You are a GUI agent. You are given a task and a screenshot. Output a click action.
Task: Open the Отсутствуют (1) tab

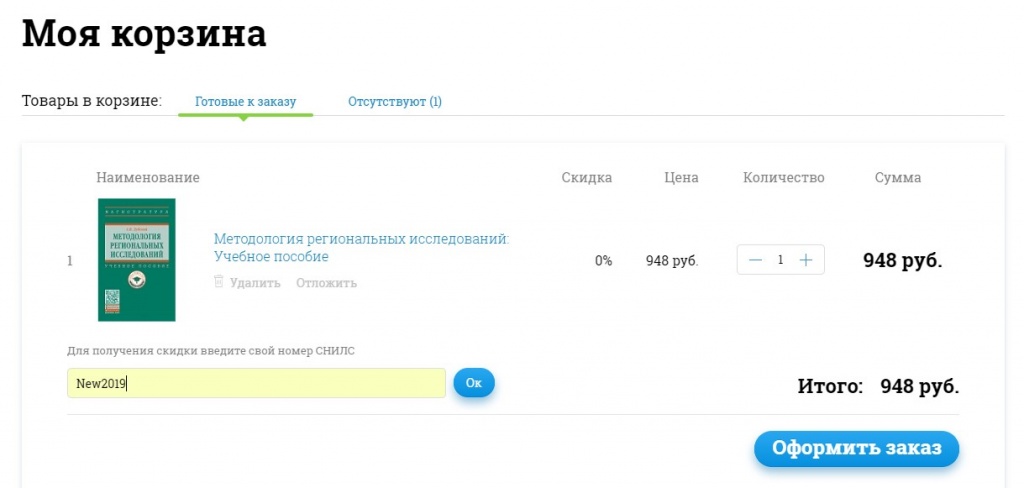coord(394,102)
